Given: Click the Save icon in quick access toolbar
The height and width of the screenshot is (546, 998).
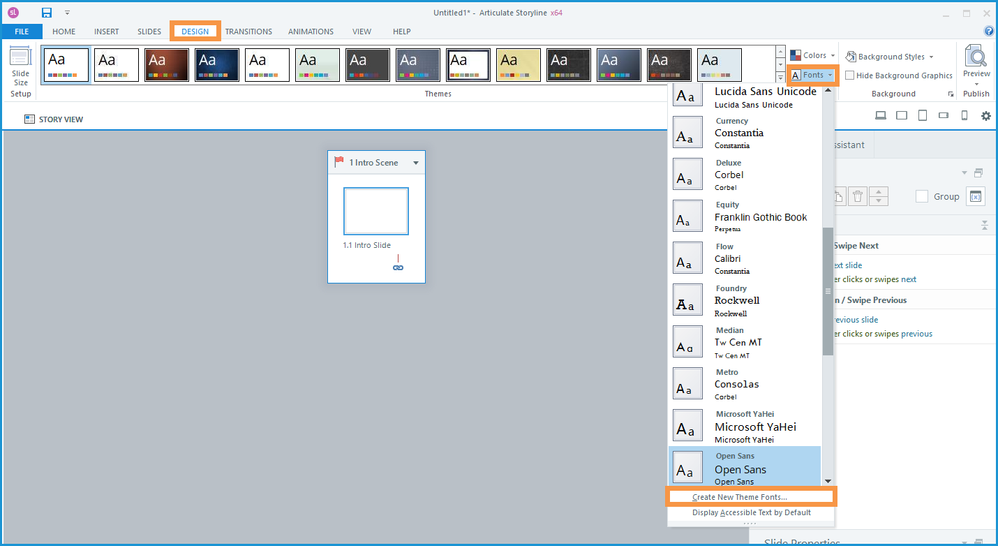Looking at the screenshot, I should click(x=46, y=13).
